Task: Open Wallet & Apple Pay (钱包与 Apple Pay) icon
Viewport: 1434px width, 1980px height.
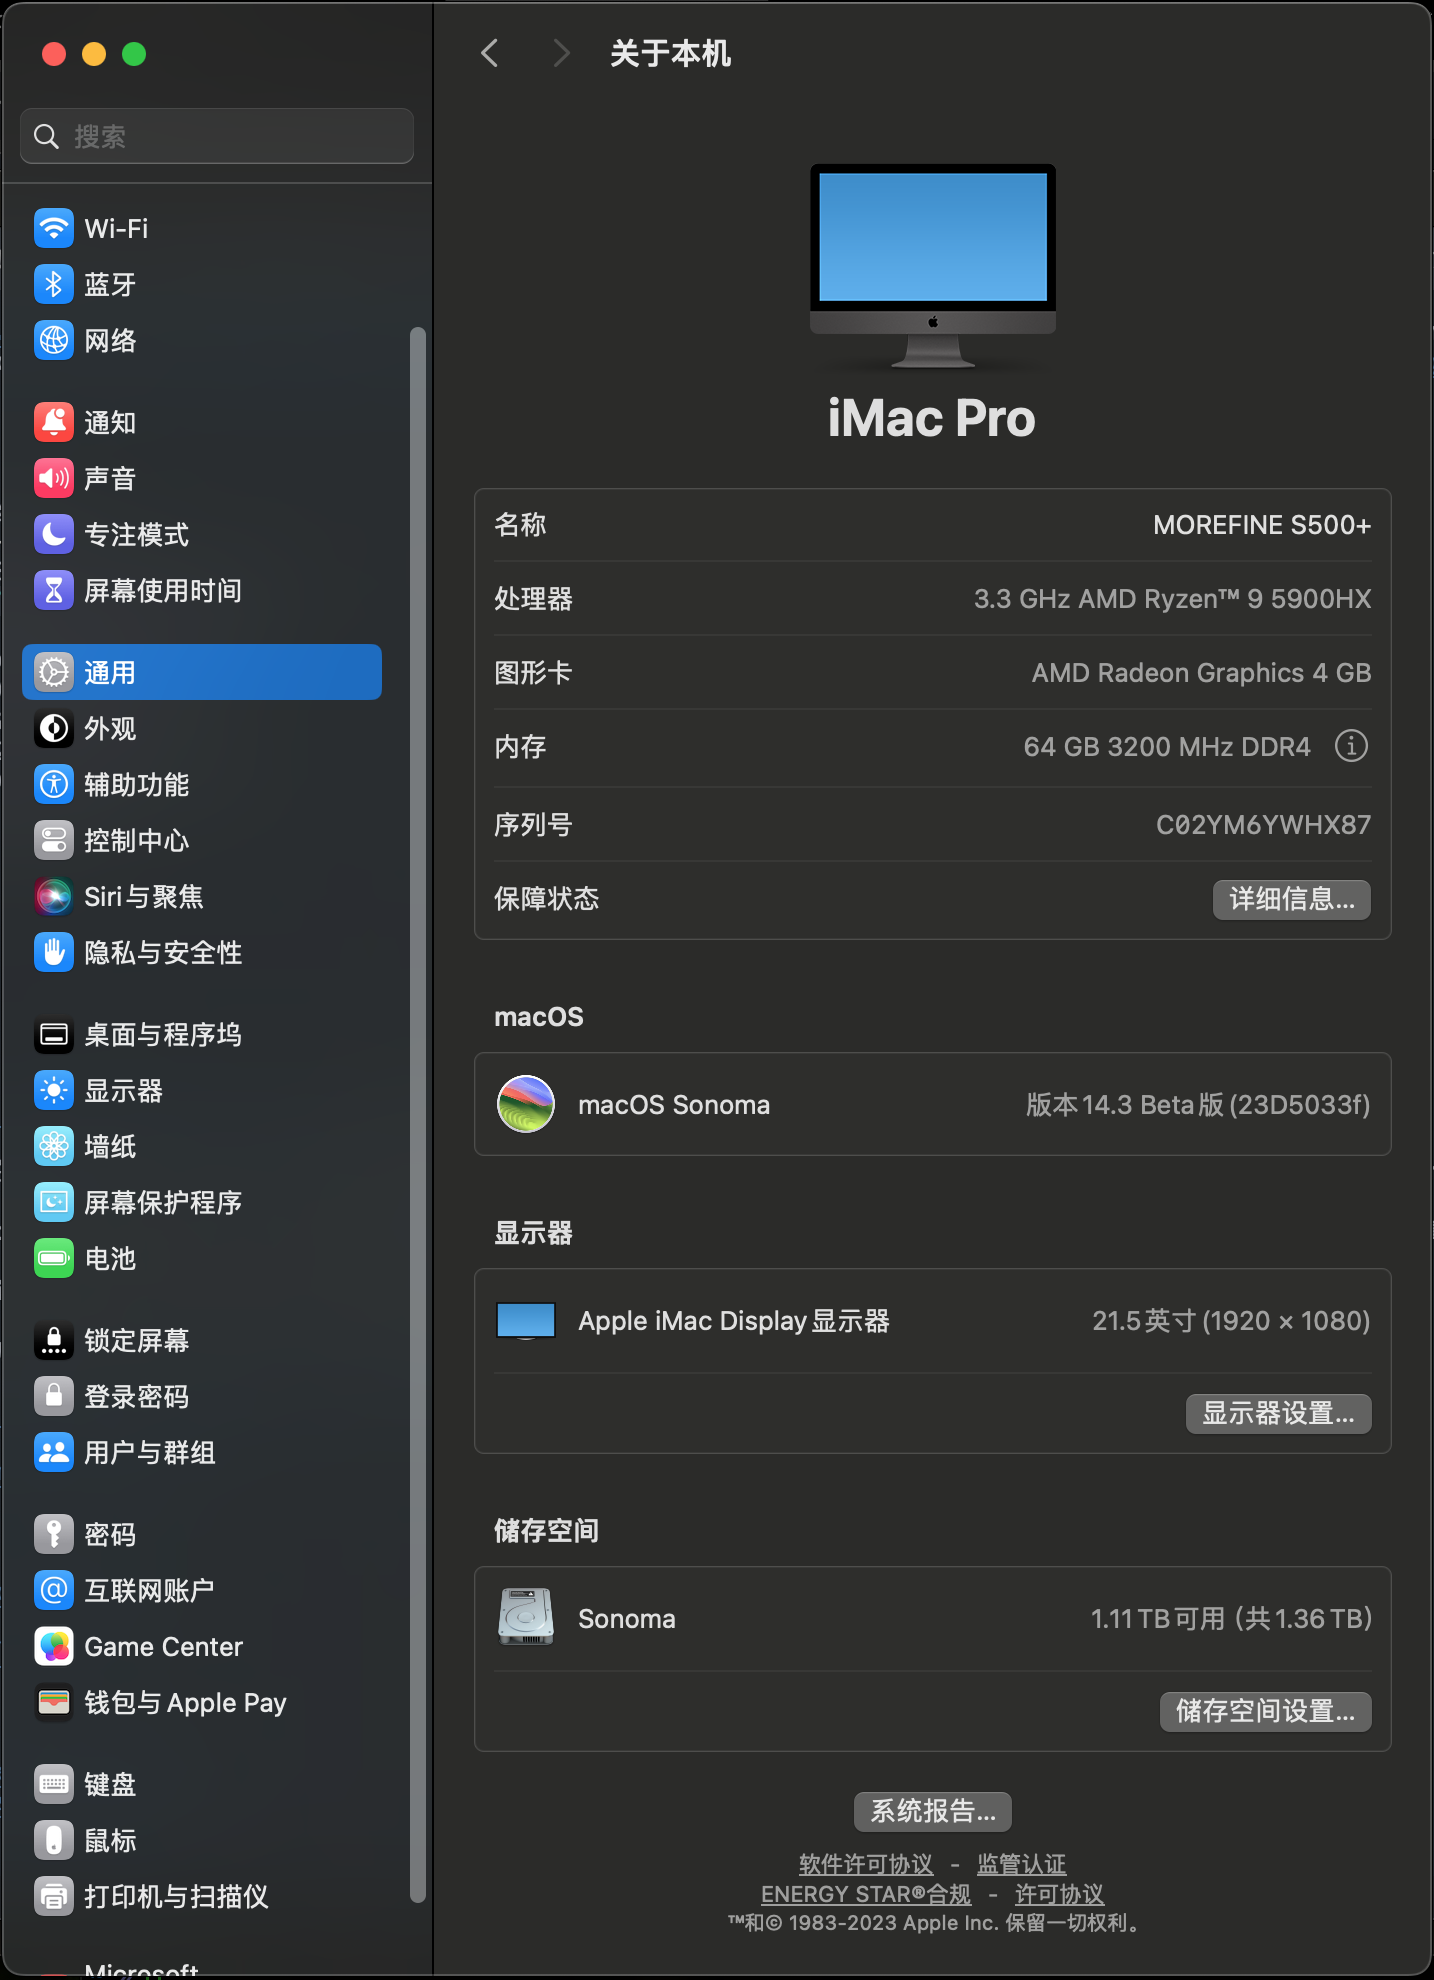Action: tap(54, 1702)
